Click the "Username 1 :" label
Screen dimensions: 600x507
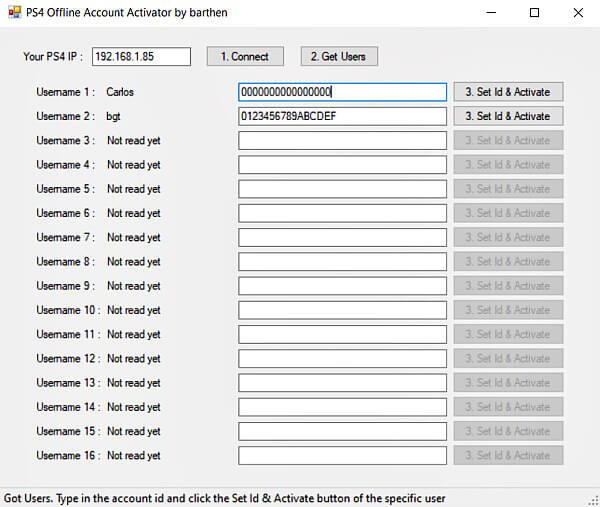tap(66, 92)
